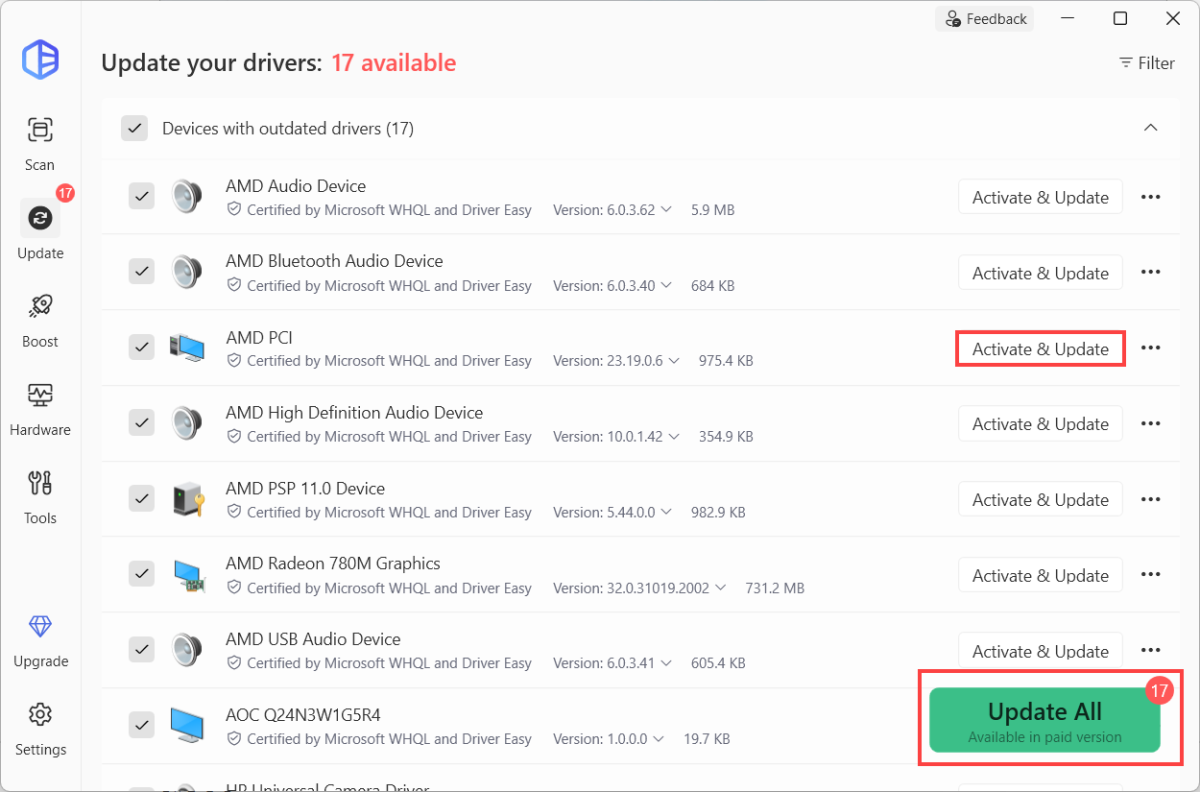The height and width of the screenshot is (792, 1200).
Task: Open the Scan section
Action: [x=40, y=144]
